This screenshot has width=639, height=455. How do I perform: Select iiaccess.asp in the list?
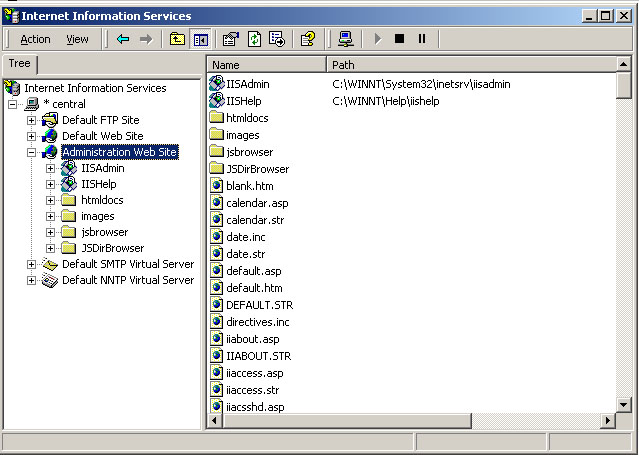[x=255, y=373]
